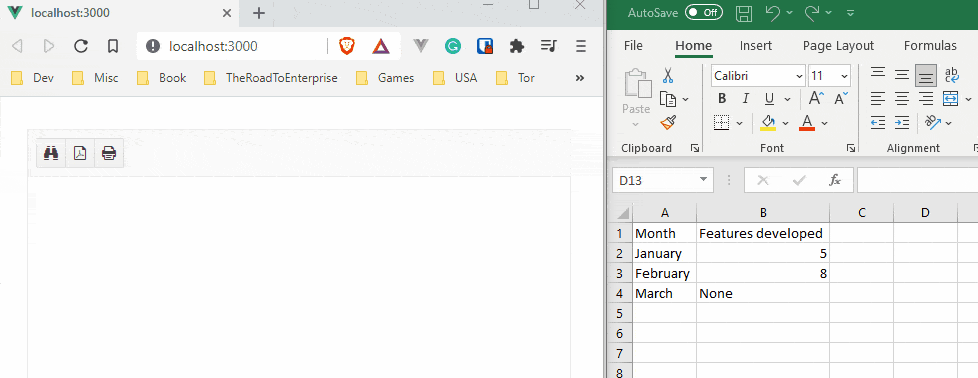The image size is (978, 378).
Task: Expand the fill color dropdown arrow
Action: tap(785, 123)
